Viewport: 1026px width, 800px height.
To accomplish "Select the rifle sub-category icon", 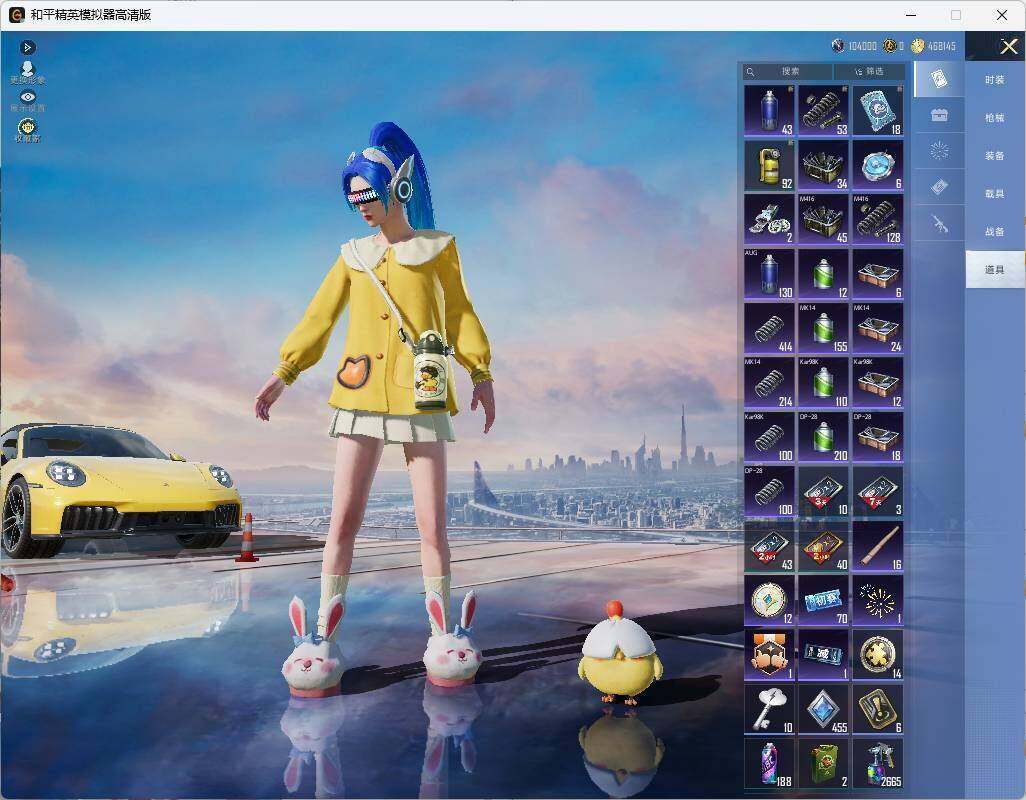I will pos(939,224).
